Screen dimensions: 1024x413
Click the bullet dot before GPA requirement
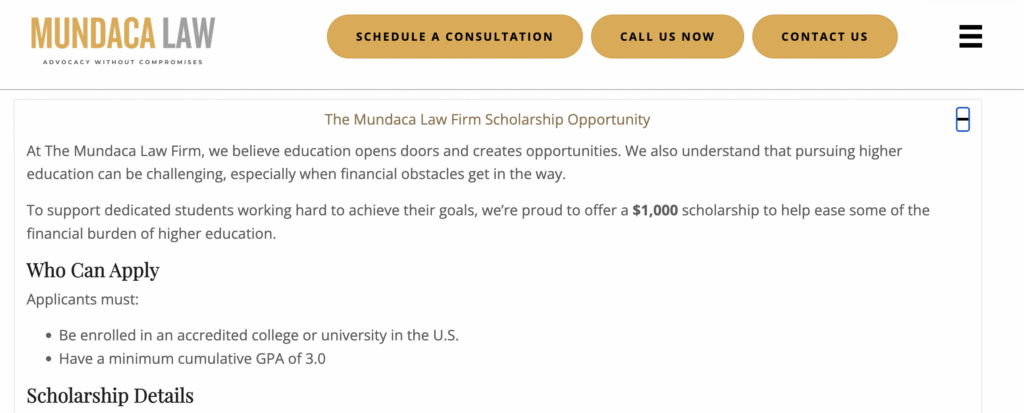(x=48, y=360)
